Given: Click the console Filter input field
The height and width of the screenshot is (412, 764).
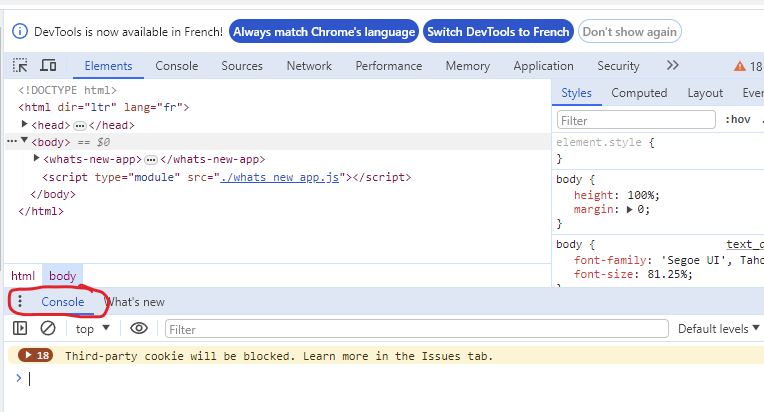Looking at the screenshot, I should coord(417,329).
